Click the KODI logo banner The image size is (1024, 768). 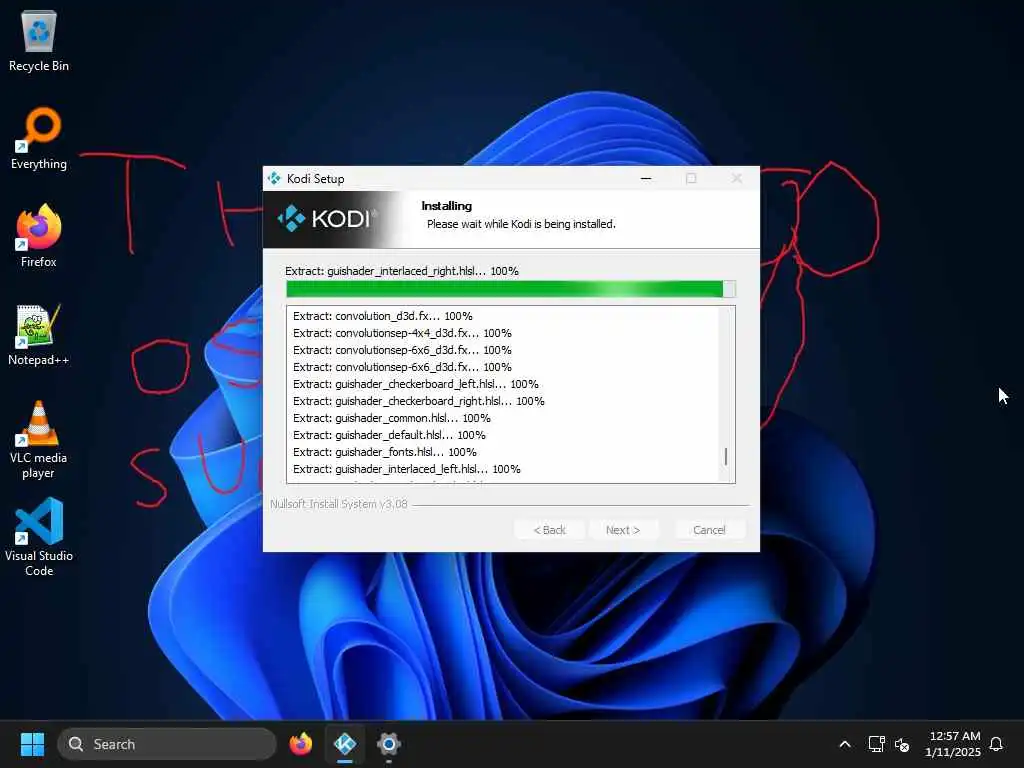point(328,219)
